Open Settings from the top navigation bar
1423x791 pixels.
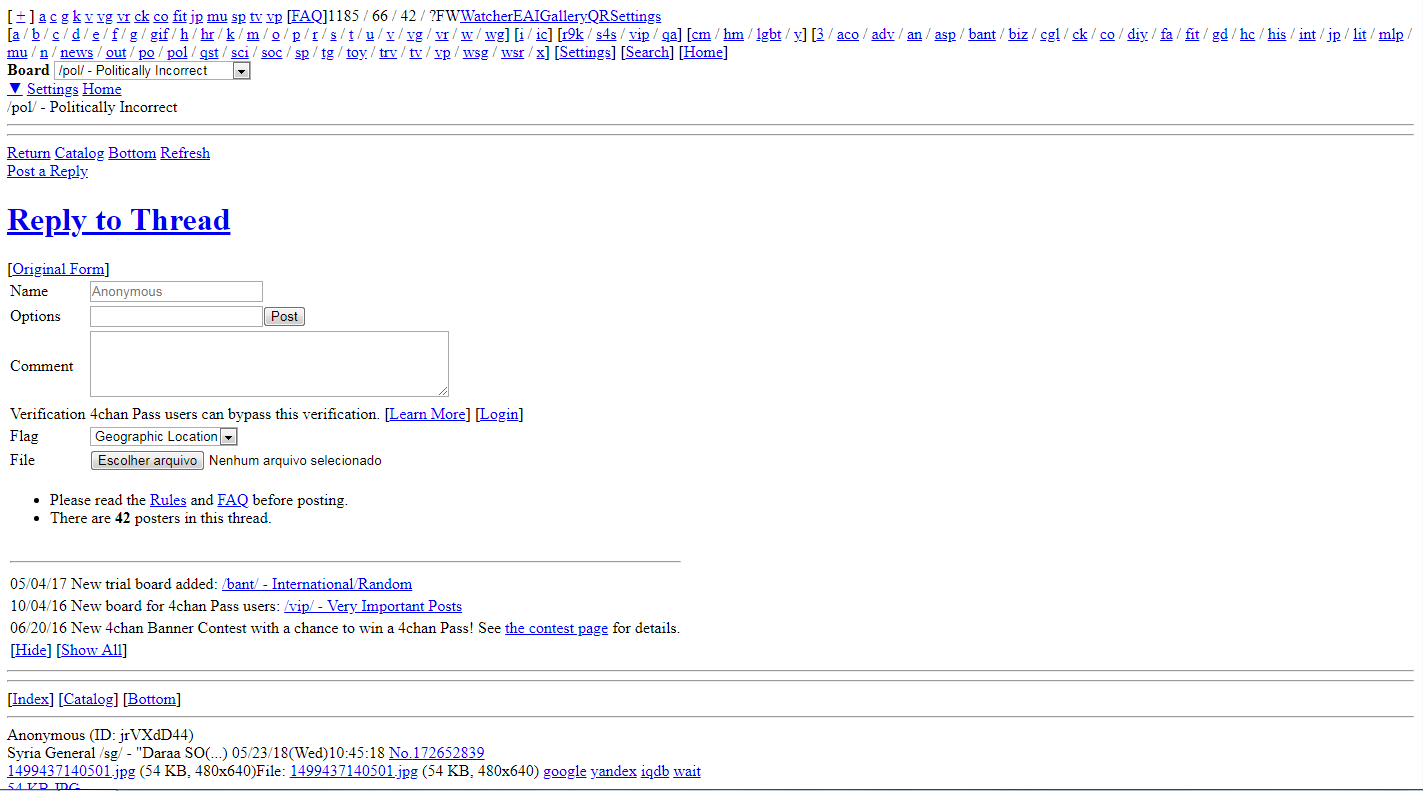coord(584,52)
